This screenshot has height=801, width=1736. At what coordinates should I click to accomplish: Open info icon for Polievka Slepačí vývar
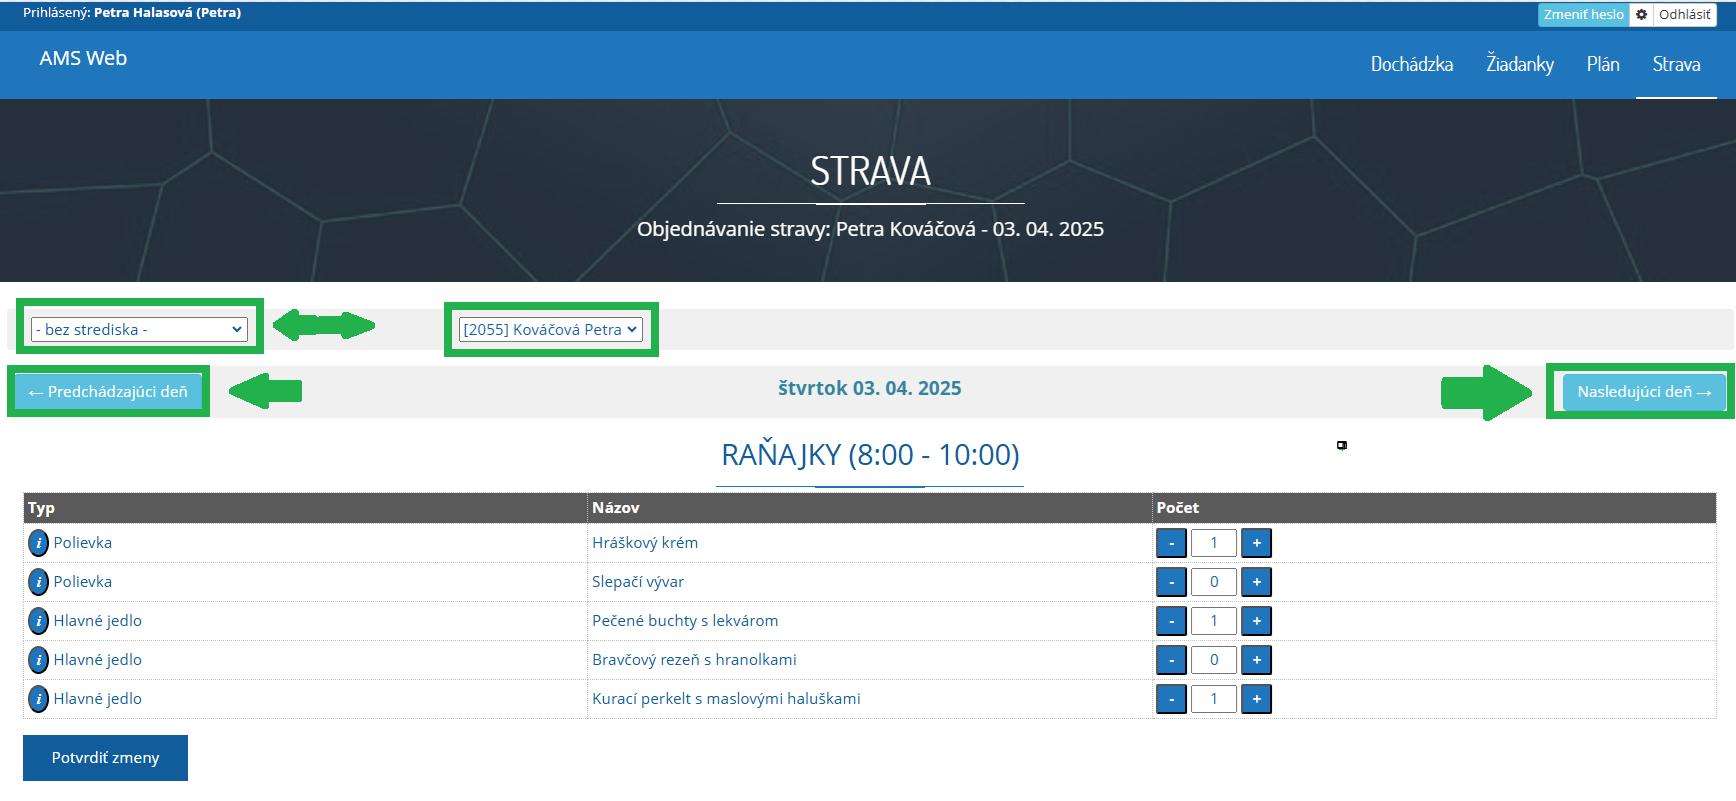[x=38, y=582]
